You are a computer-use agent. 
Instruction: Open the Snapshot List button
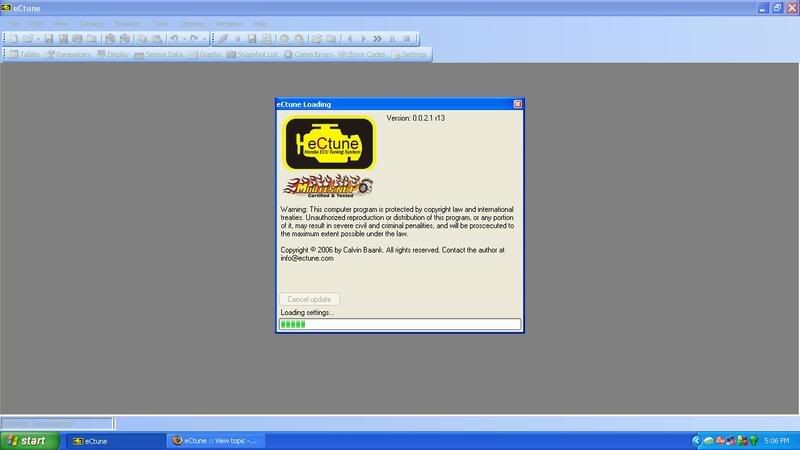[252, 54]
